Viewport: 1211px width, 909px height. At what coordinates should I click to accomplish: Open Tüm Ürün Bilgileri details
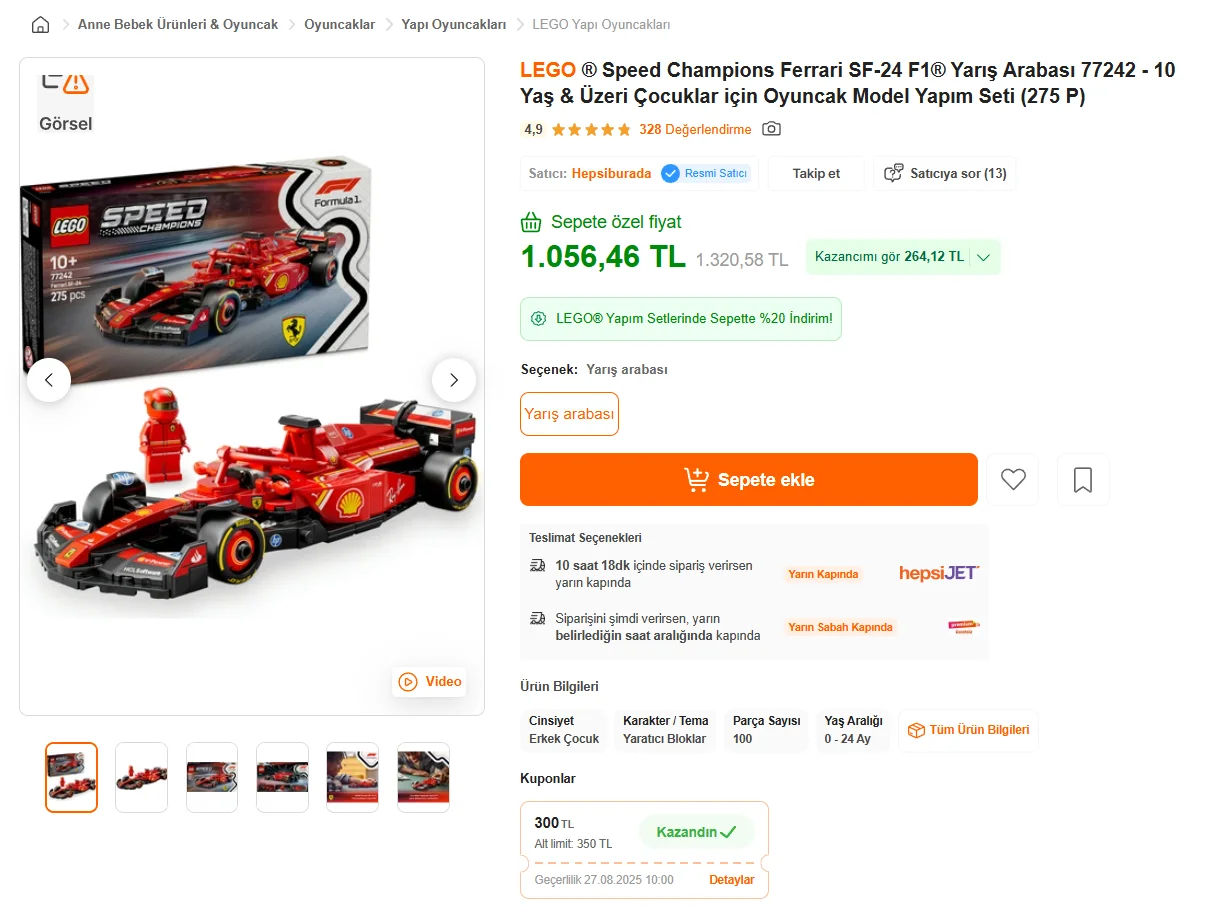coord(968,730)
